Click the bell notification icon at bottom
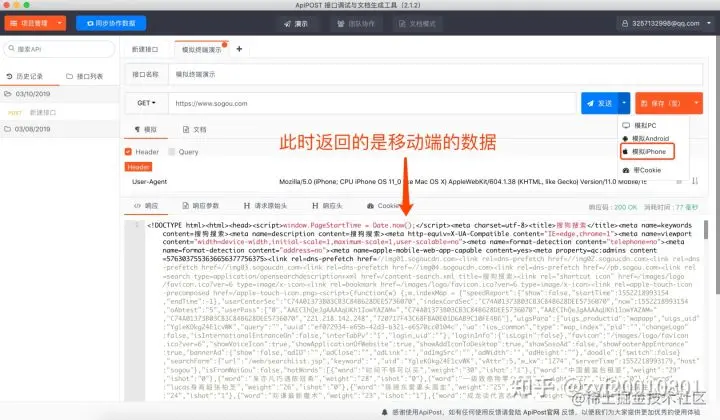 tap(384, 412)
